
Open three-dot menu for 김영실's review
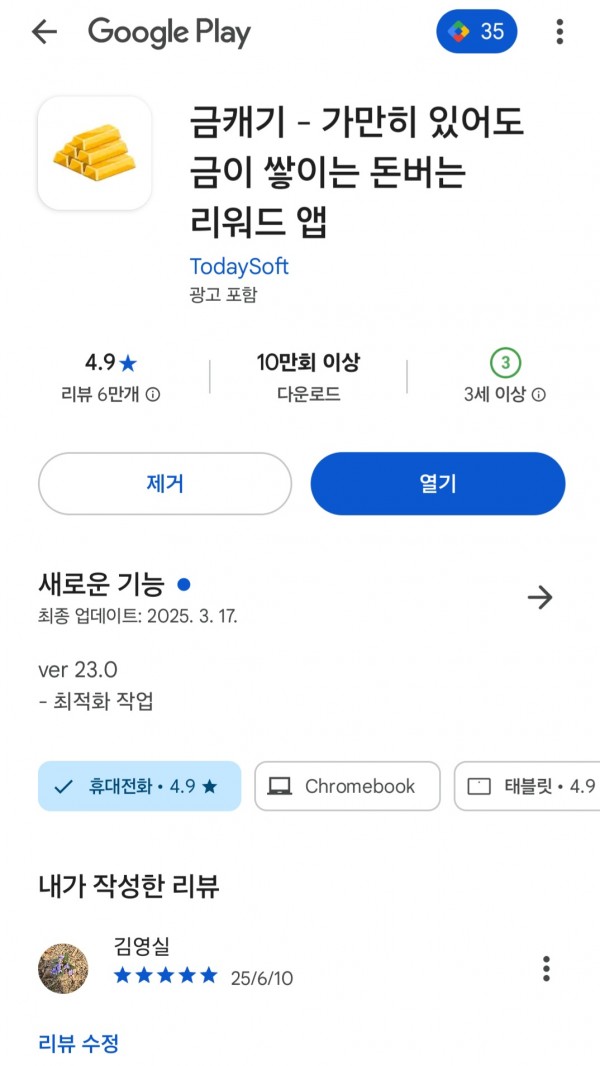546,968
